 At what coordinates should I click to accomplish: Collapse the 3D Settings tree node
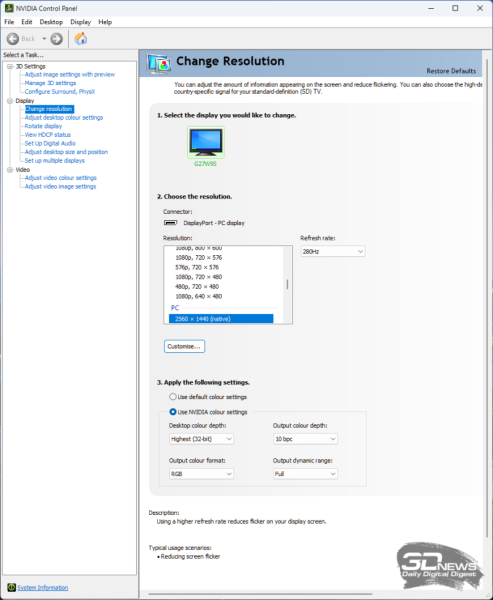[x=10, y=67]
